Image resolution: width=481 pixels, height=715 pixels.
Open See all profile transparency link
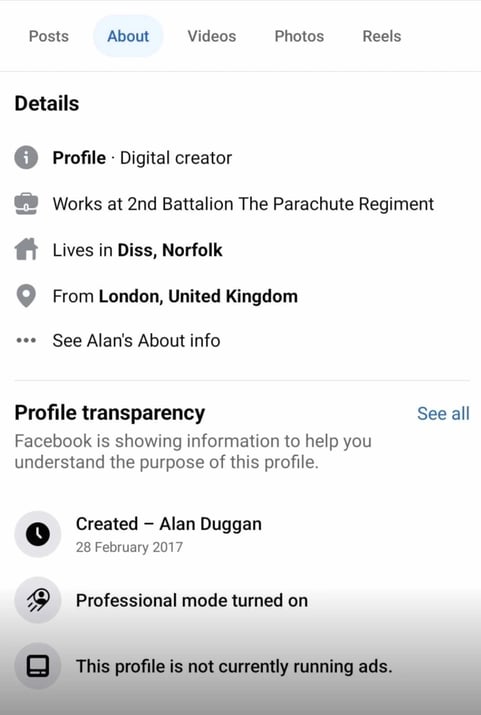(x=443, y=414)
